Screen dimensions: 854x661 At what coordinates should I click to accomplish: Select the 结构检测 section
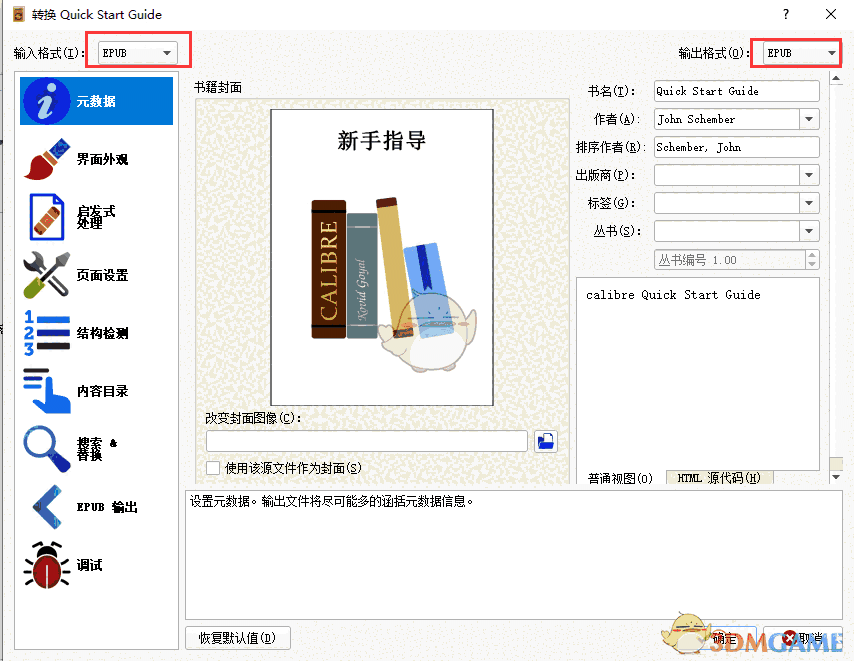point(95,332)
